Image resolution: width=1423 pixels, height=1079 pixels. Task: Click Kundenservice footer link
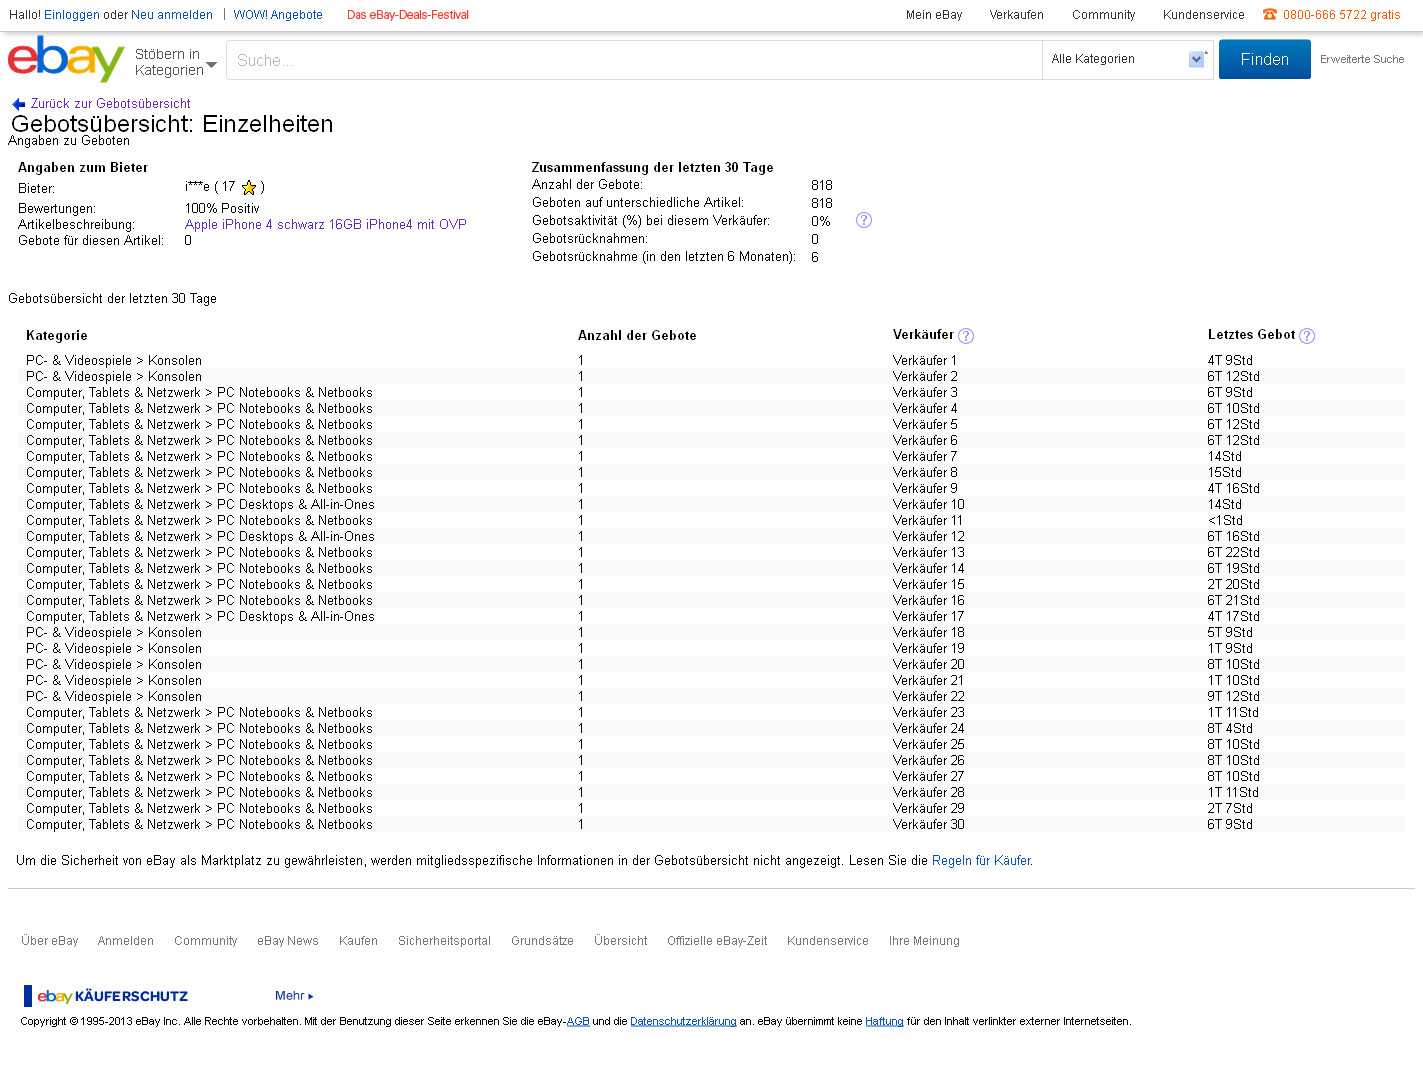pyautogui.click(x=827, y=941)
